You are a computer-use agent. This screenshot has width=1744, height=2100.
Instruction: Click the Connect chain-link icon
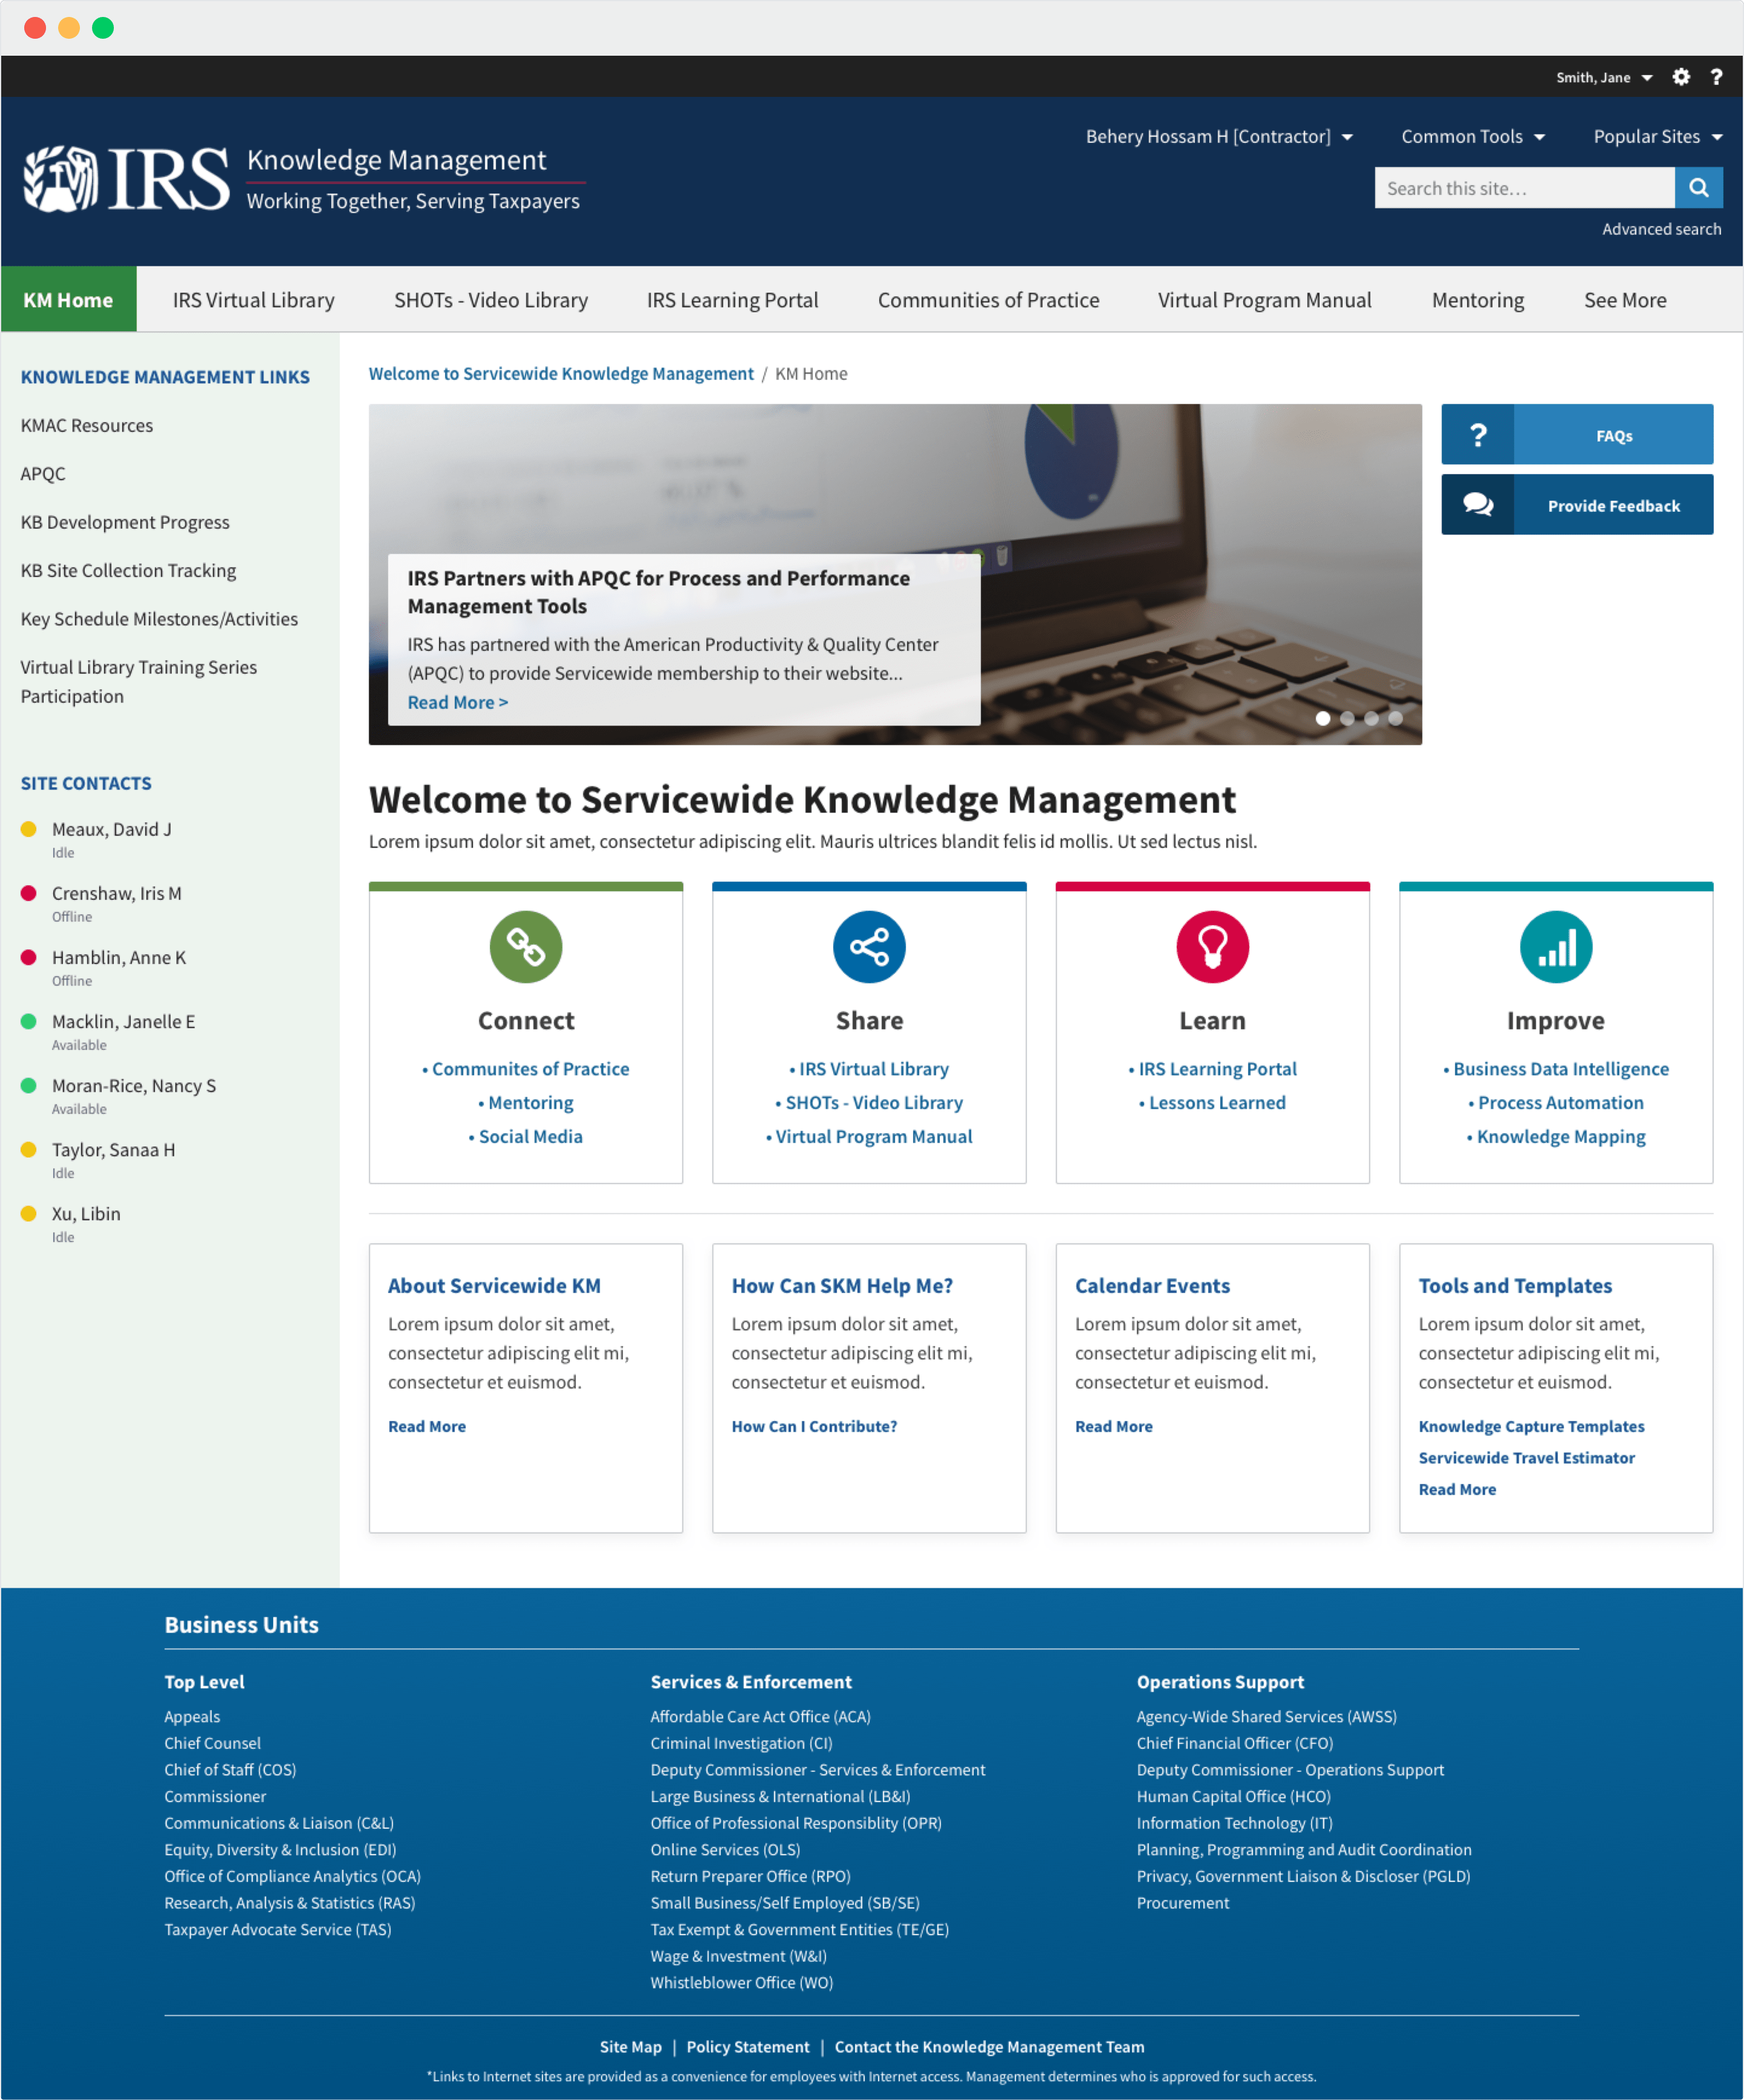coord(526,946)
